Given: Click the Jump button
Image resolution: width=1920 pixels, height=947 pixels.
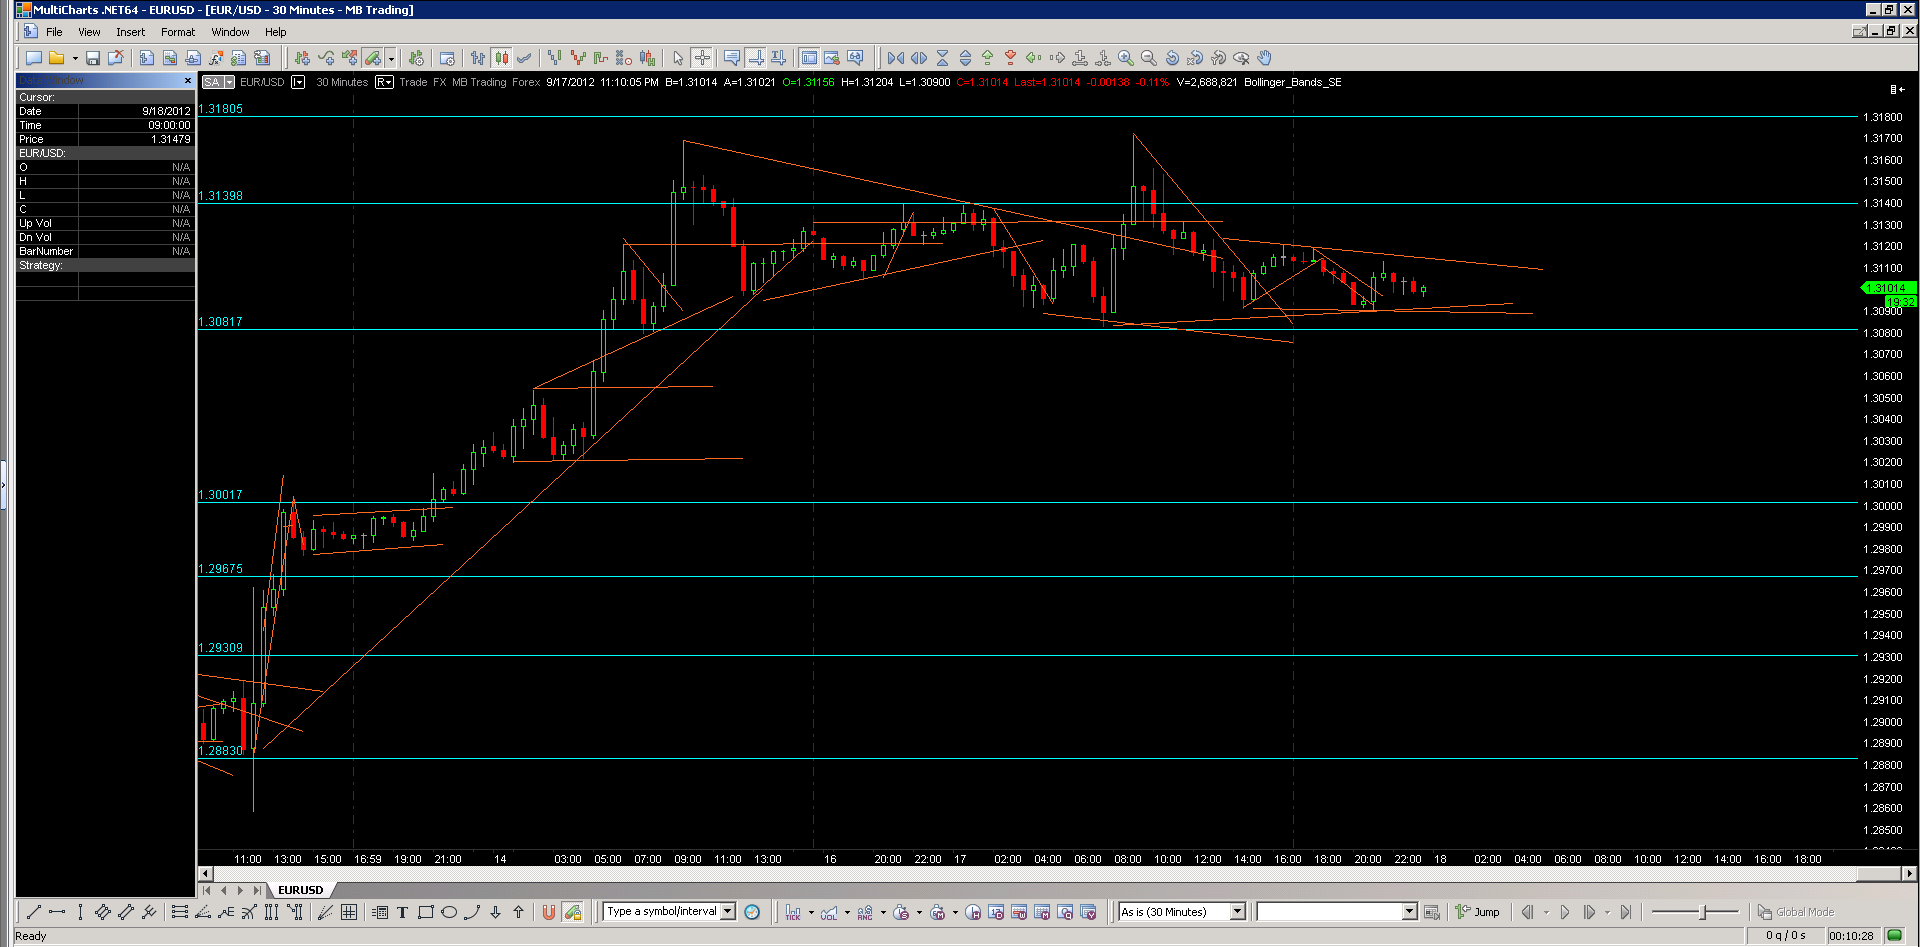Looking at the screenshot, I should (x=1478, y=912).
